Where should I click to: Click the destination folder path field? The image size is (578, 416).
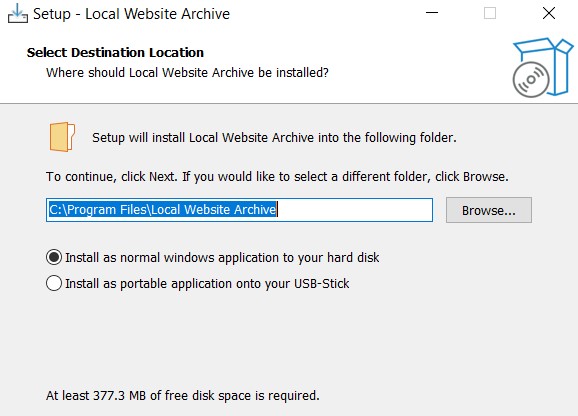[239, 210]
